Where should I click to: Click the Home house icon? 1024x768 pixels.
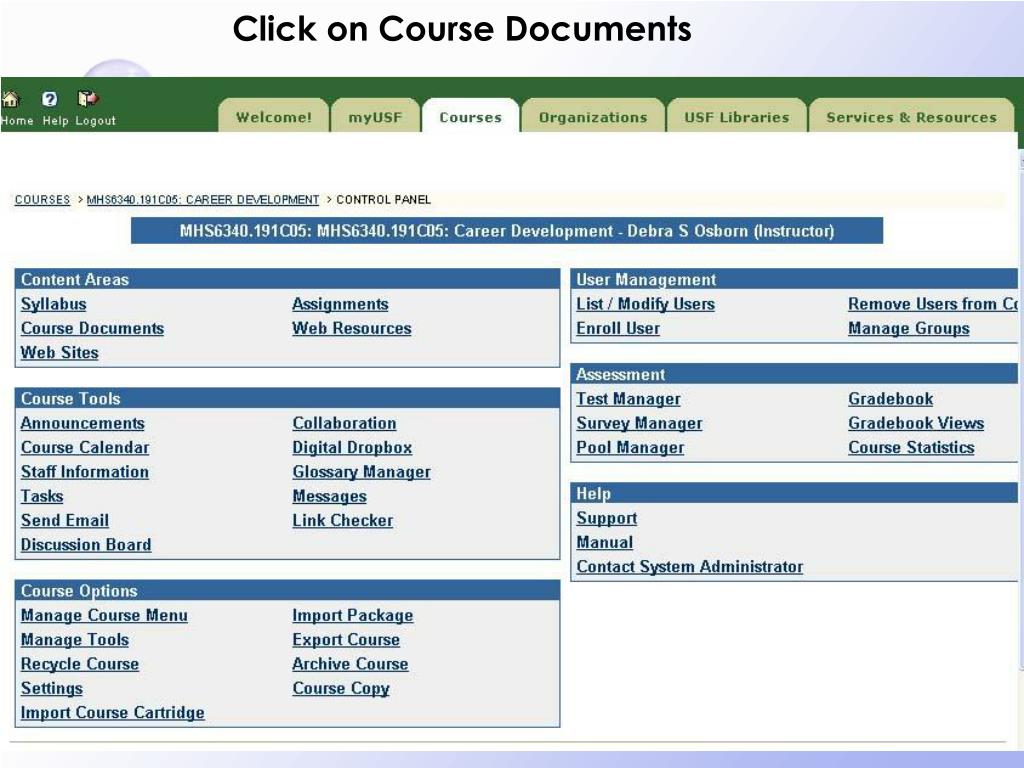pyautogui.click(x=10, y=99)
